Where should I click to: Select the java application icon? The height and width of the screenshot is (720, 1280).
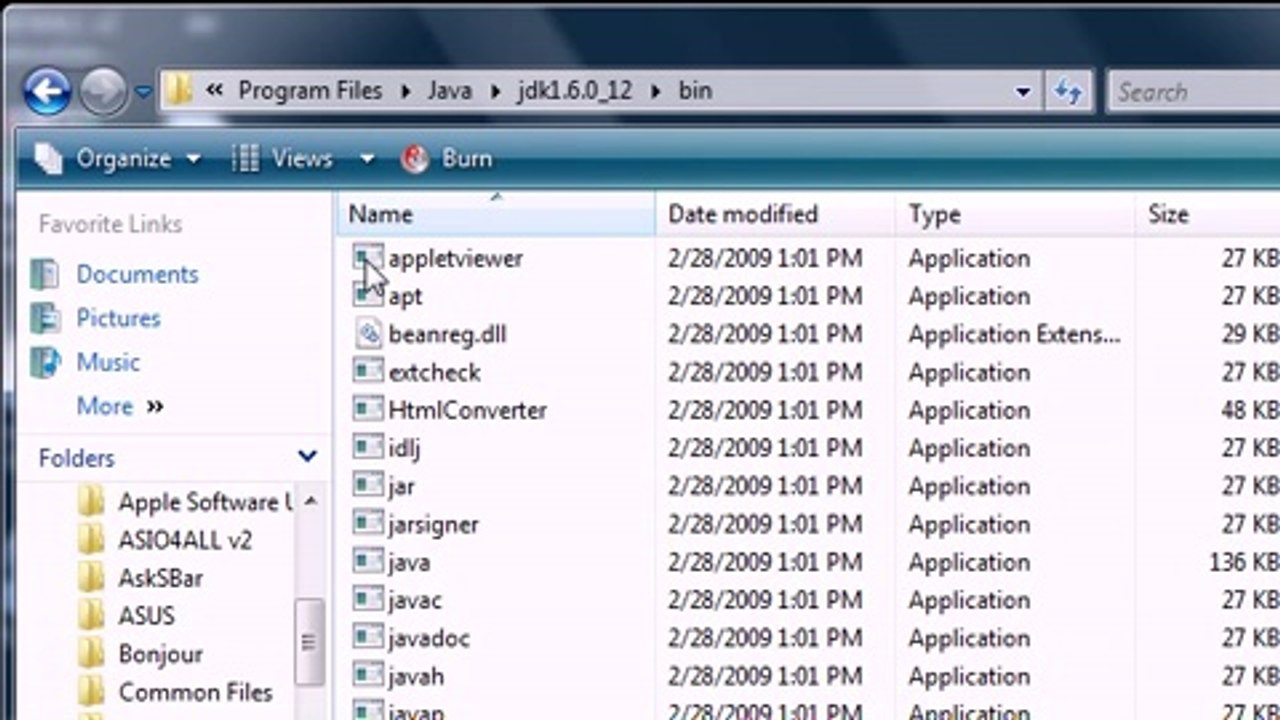[x=368, y=561]
